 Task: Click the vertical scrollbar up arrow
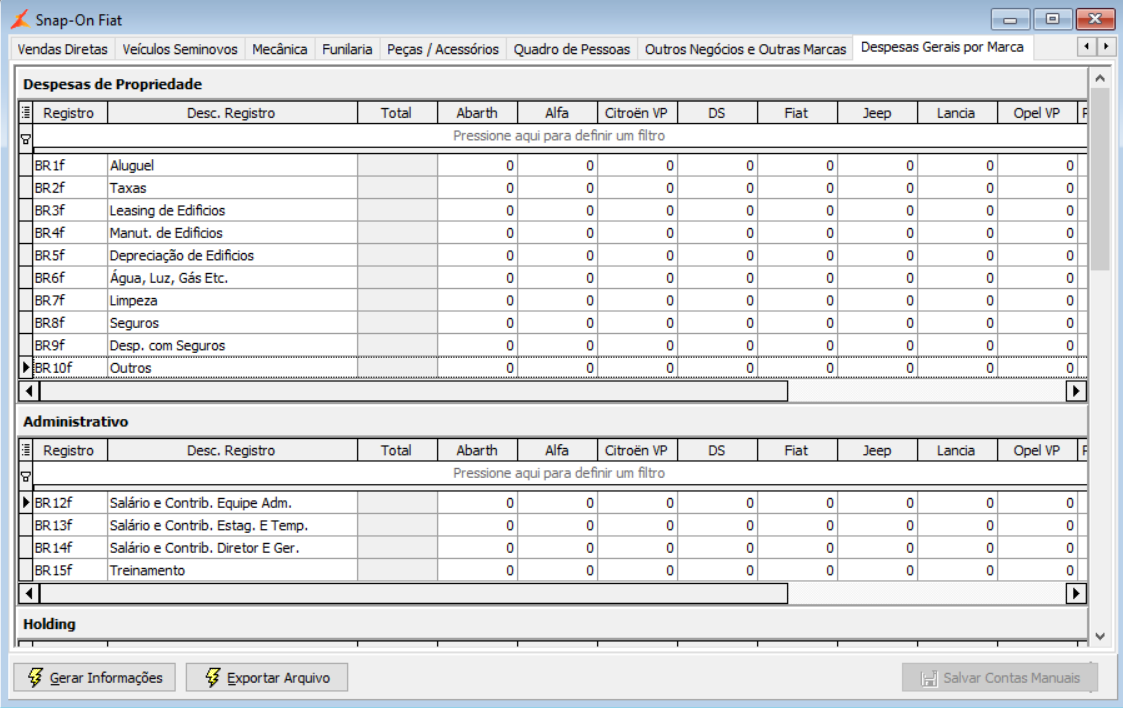[1100, 78]
